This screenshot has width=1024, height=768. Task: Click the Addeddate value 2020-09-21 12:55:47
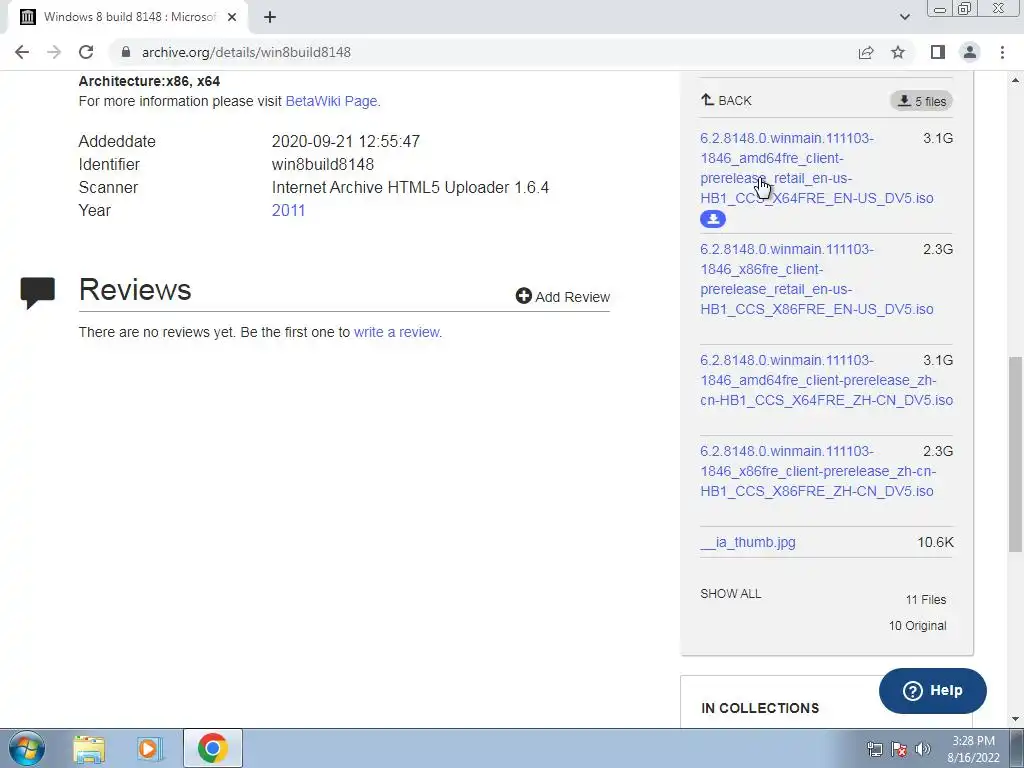[x=345, y=142]
